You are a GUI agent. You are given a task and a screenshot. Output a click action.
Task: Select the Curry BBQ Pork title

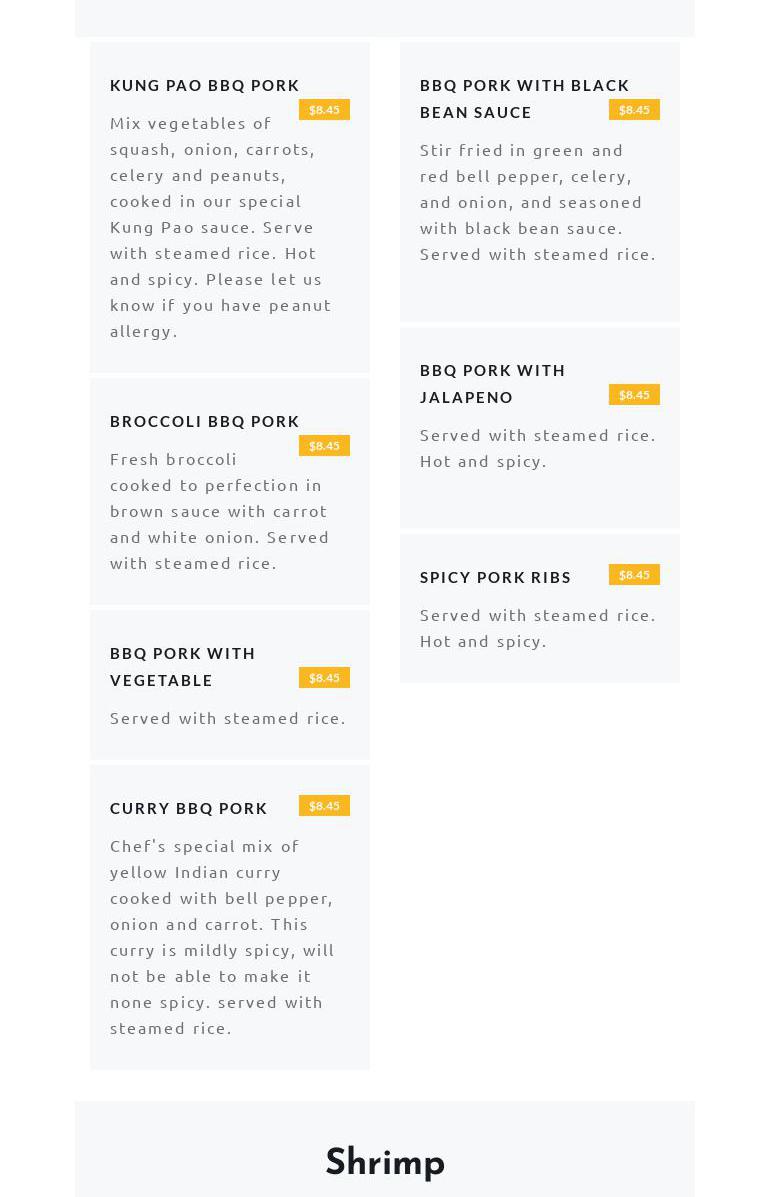coord(188,809)
